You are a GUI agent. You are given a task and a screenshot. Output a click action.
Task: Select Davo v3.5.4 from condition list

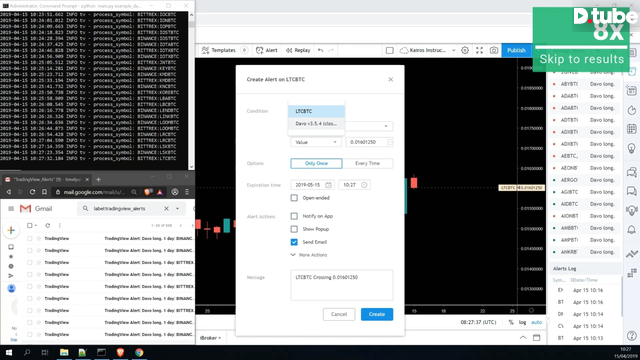(x=316, y=123)
